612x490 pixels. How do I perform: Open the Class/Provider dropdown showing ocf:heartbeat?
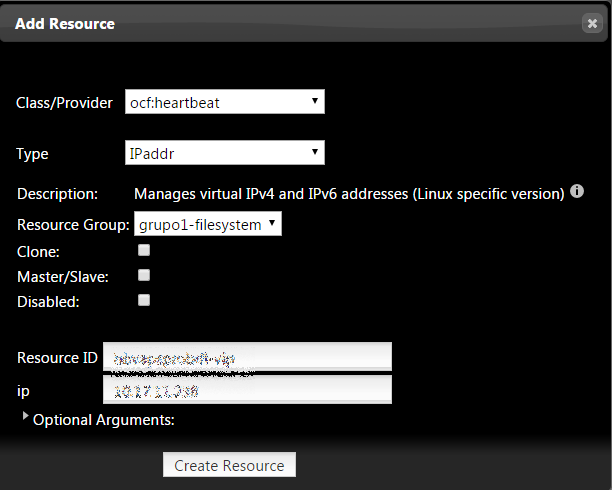point(225,102)
